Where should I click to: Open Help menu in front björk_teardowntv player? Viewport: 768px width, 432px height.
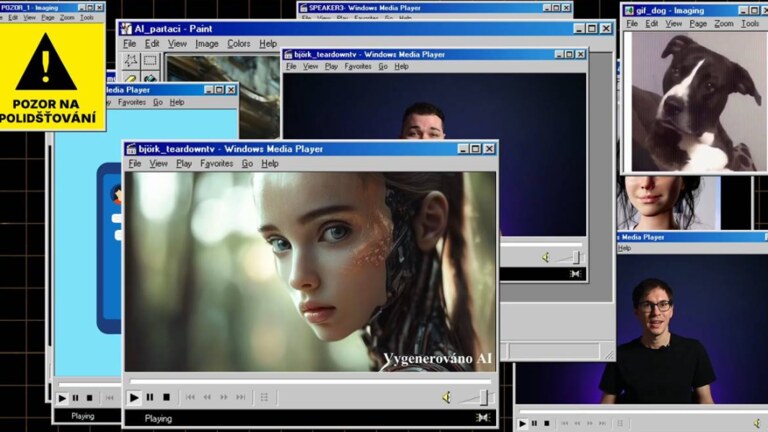(270, 164)
